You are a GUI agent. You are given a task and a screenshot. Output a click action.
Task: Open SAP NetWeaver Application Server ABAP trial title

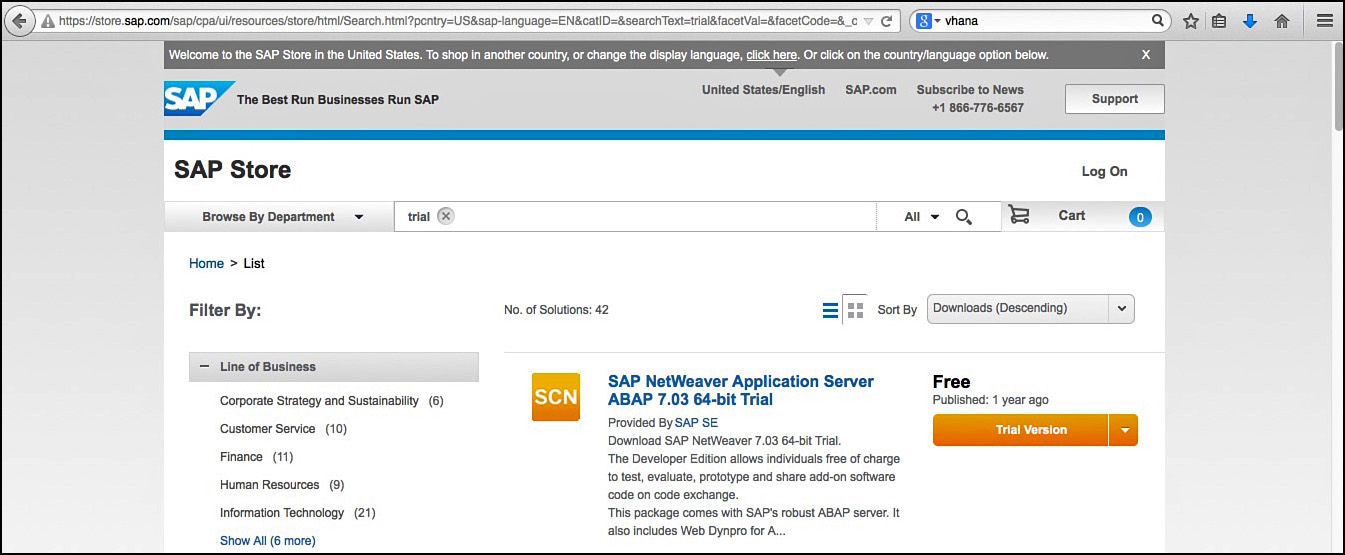tap(740, 390)
